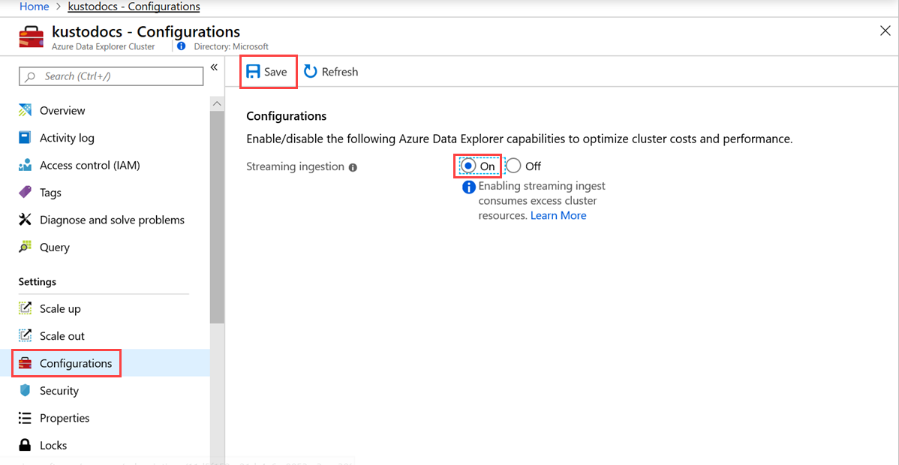Viewport: 899px width, 465px height.
Task: Click the Access control (IAM) icon
Action: click(x=25, y=165)
